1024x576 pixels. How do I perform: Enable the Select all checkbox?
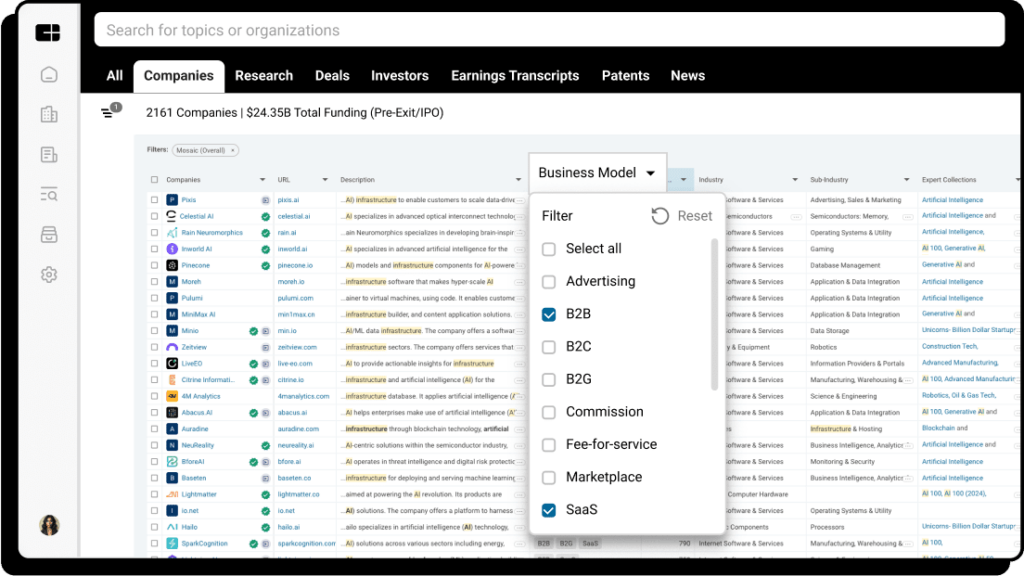[x=548, y=248]
